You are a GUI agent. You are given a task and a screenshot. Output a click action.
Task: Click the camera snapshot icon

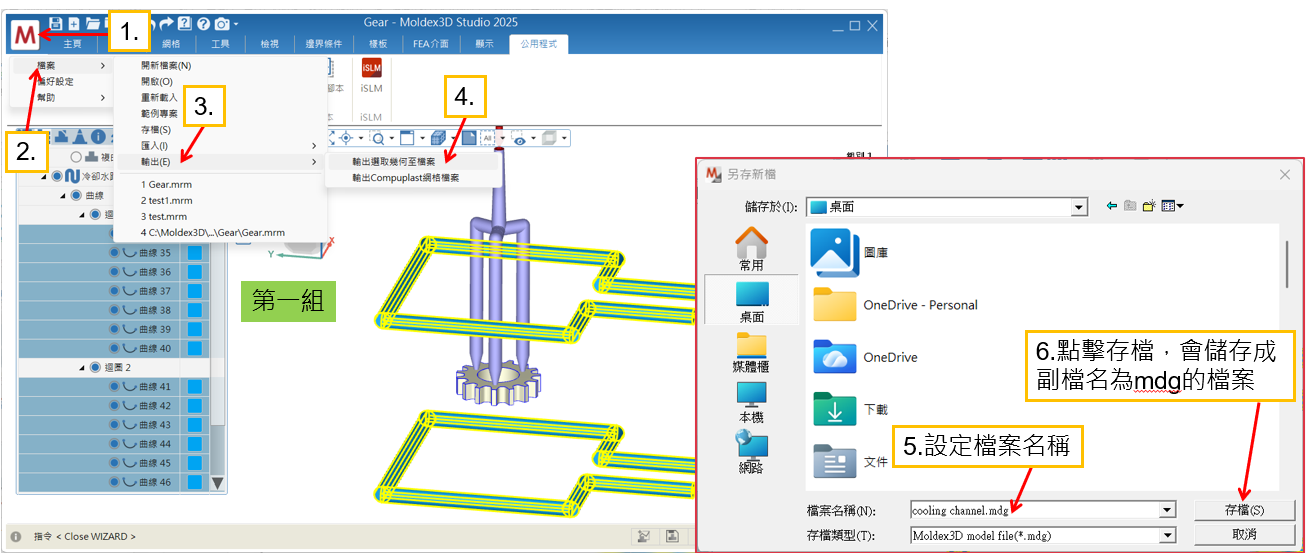pos(221,23)
